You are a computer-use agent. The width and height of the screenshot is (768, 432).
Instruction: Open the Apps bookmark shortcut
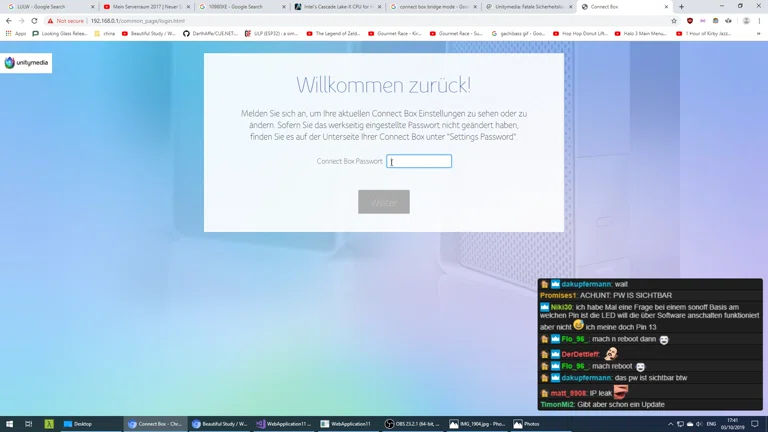(x=16, y=33)
